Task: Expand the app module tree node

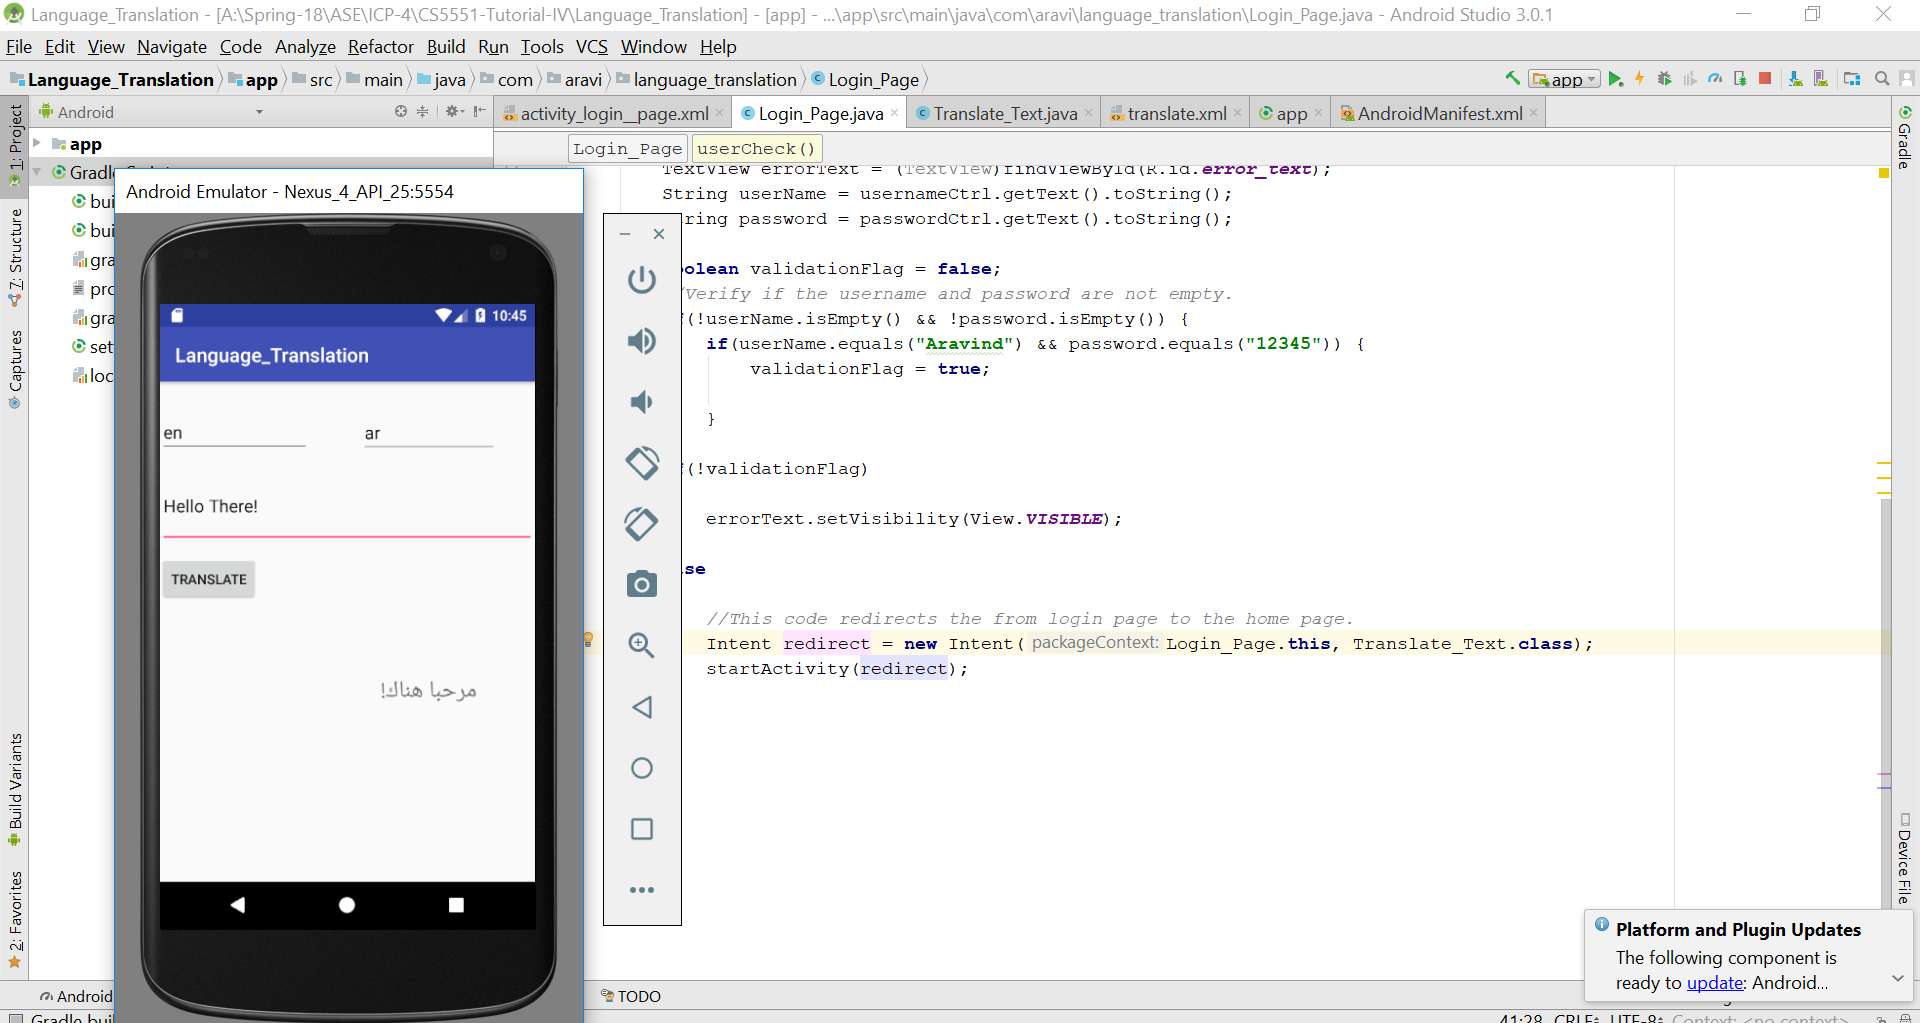Action: click(37, 143)
